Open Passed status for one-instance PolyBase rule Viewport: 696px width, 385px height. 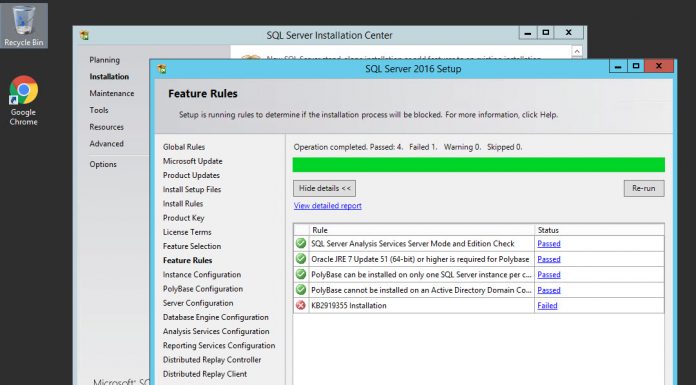(549, 274)
